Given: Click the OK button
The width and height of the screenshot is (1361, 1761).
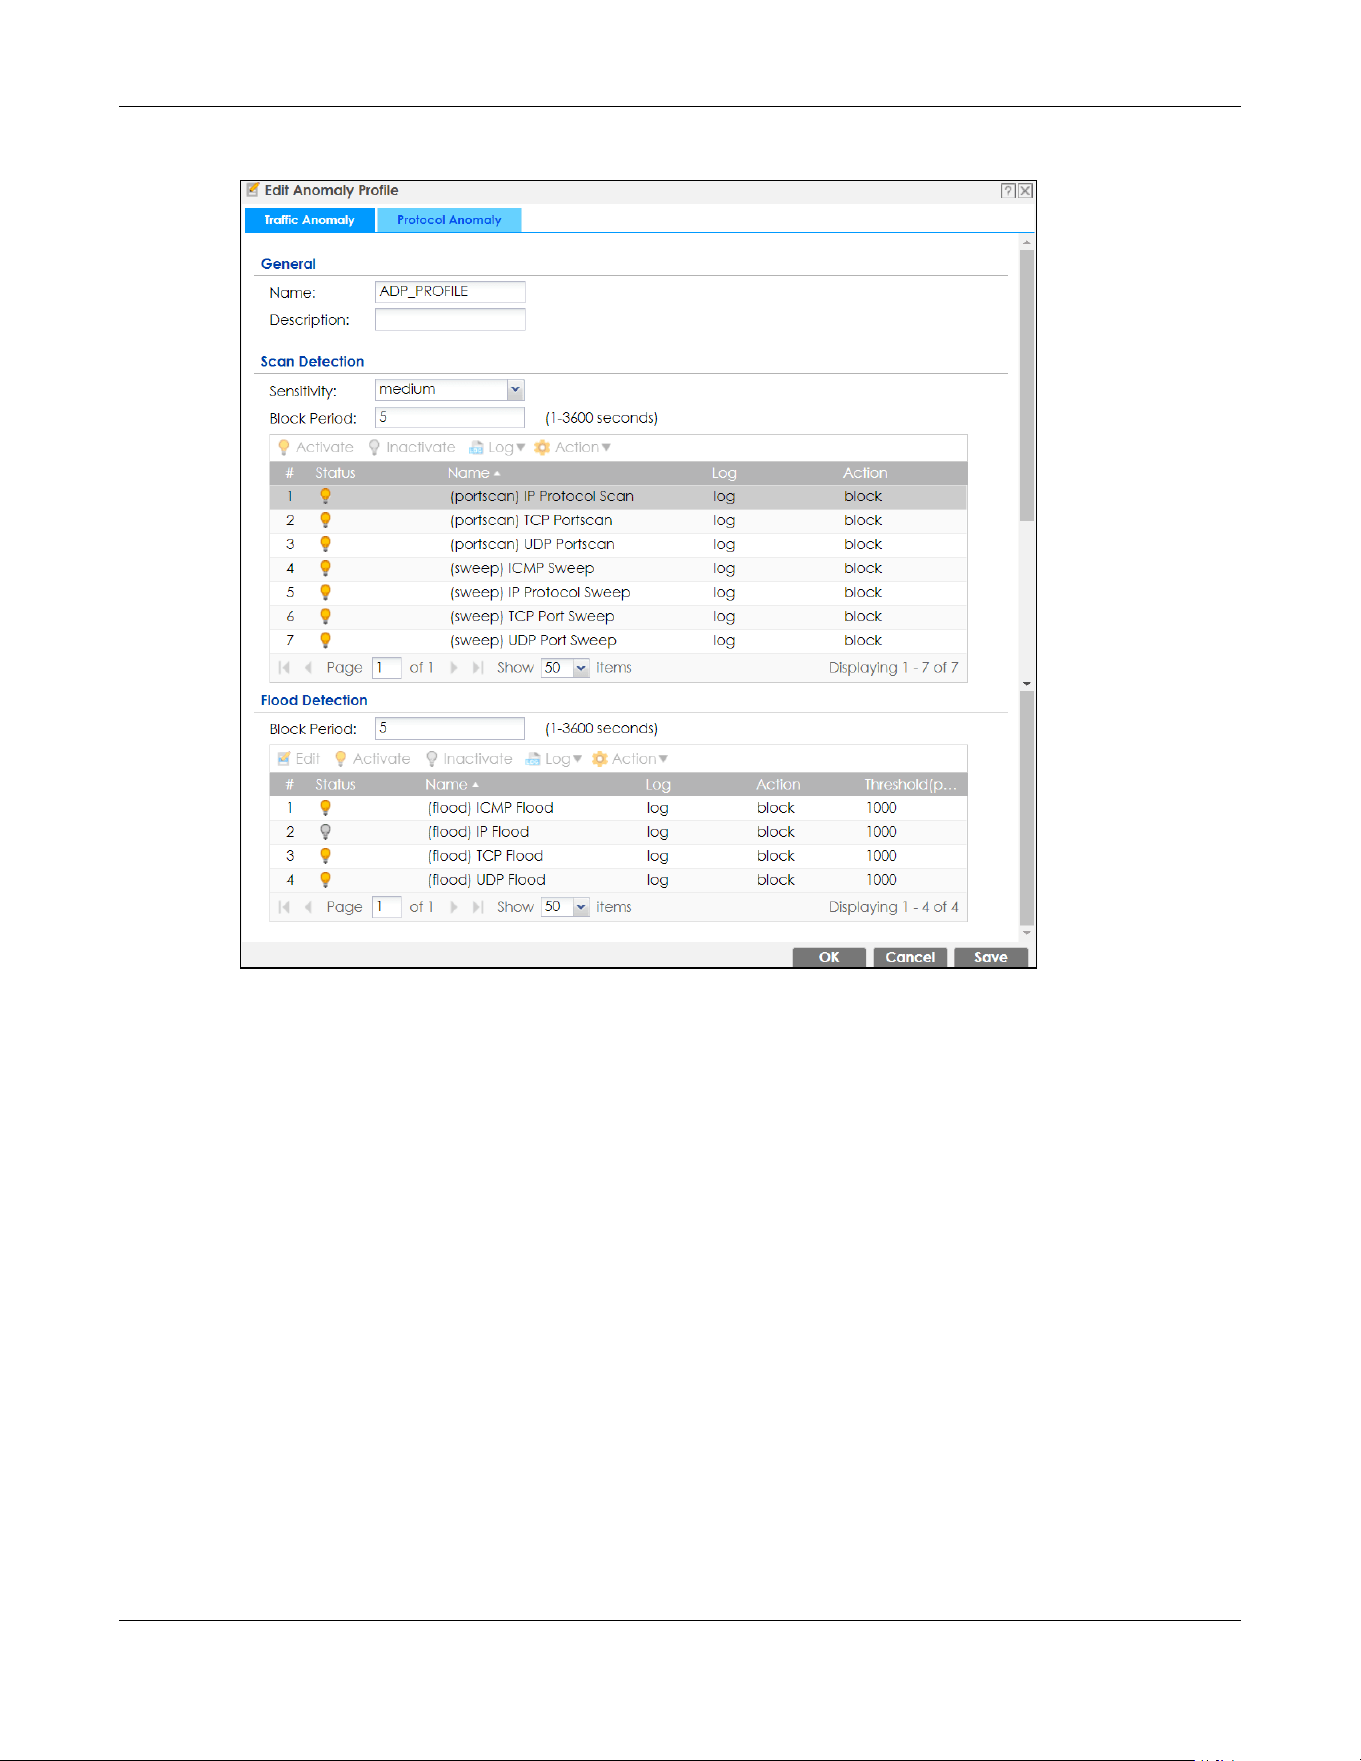Looking at the screenshot, I should click(x=829, y=957).
